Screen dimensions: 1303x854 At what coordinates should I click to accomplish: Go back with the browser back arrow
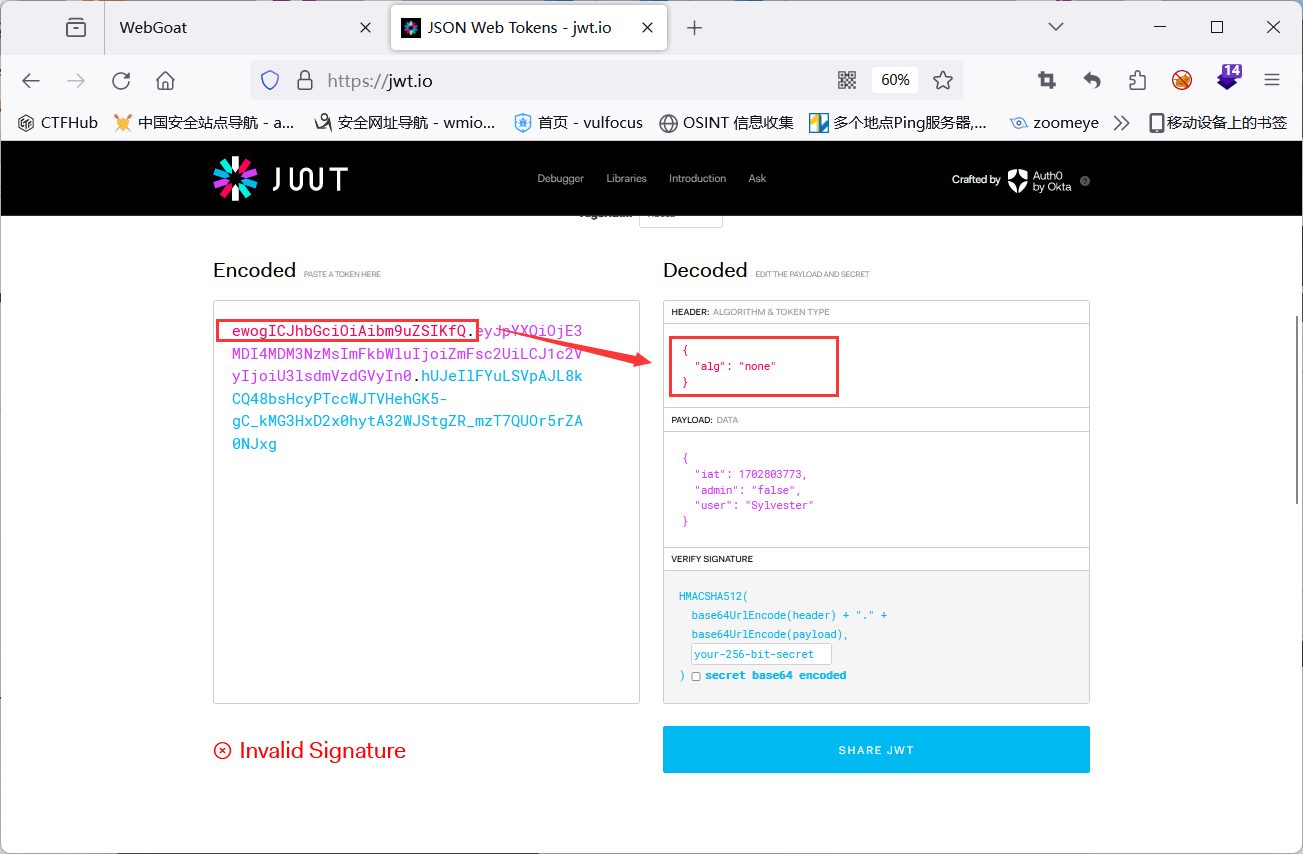31,81
